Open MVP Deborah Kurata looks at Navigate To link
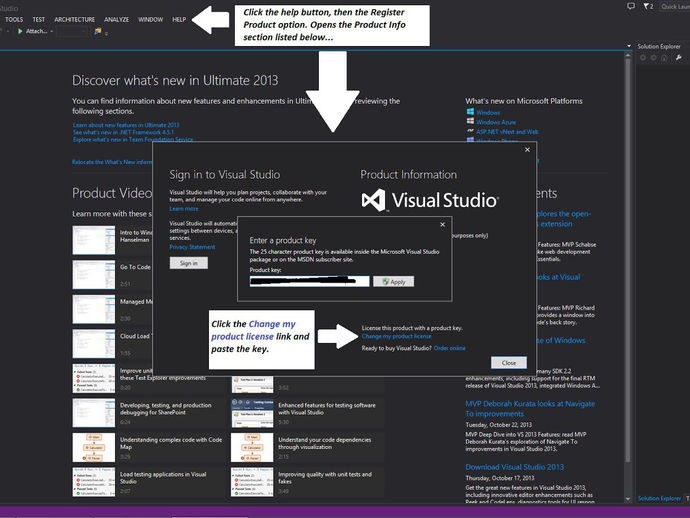 (x=530, y=408)
